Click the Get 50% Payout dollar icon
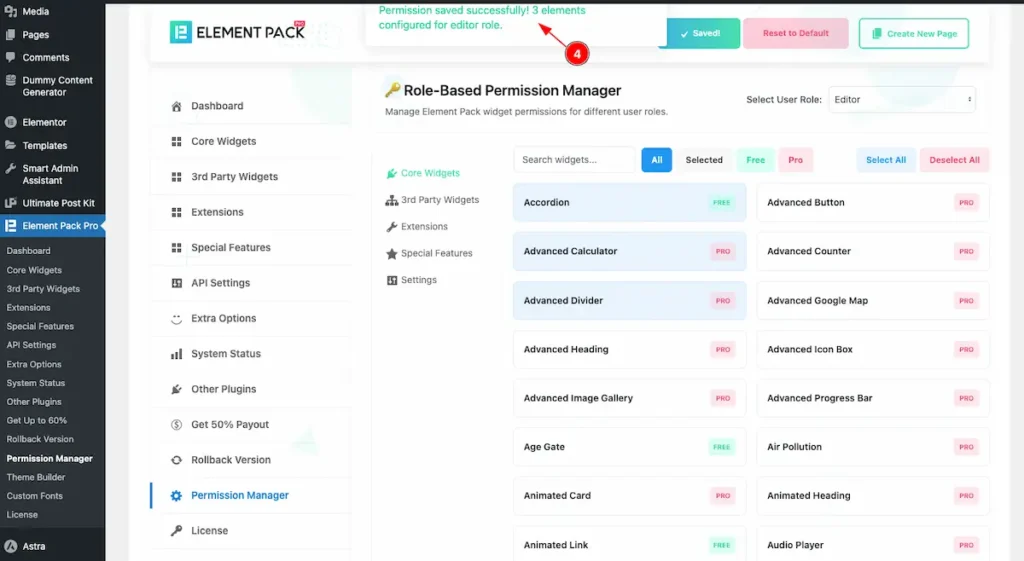The width and height of the screenshot is (1024, 561). (x=177, y=425)
